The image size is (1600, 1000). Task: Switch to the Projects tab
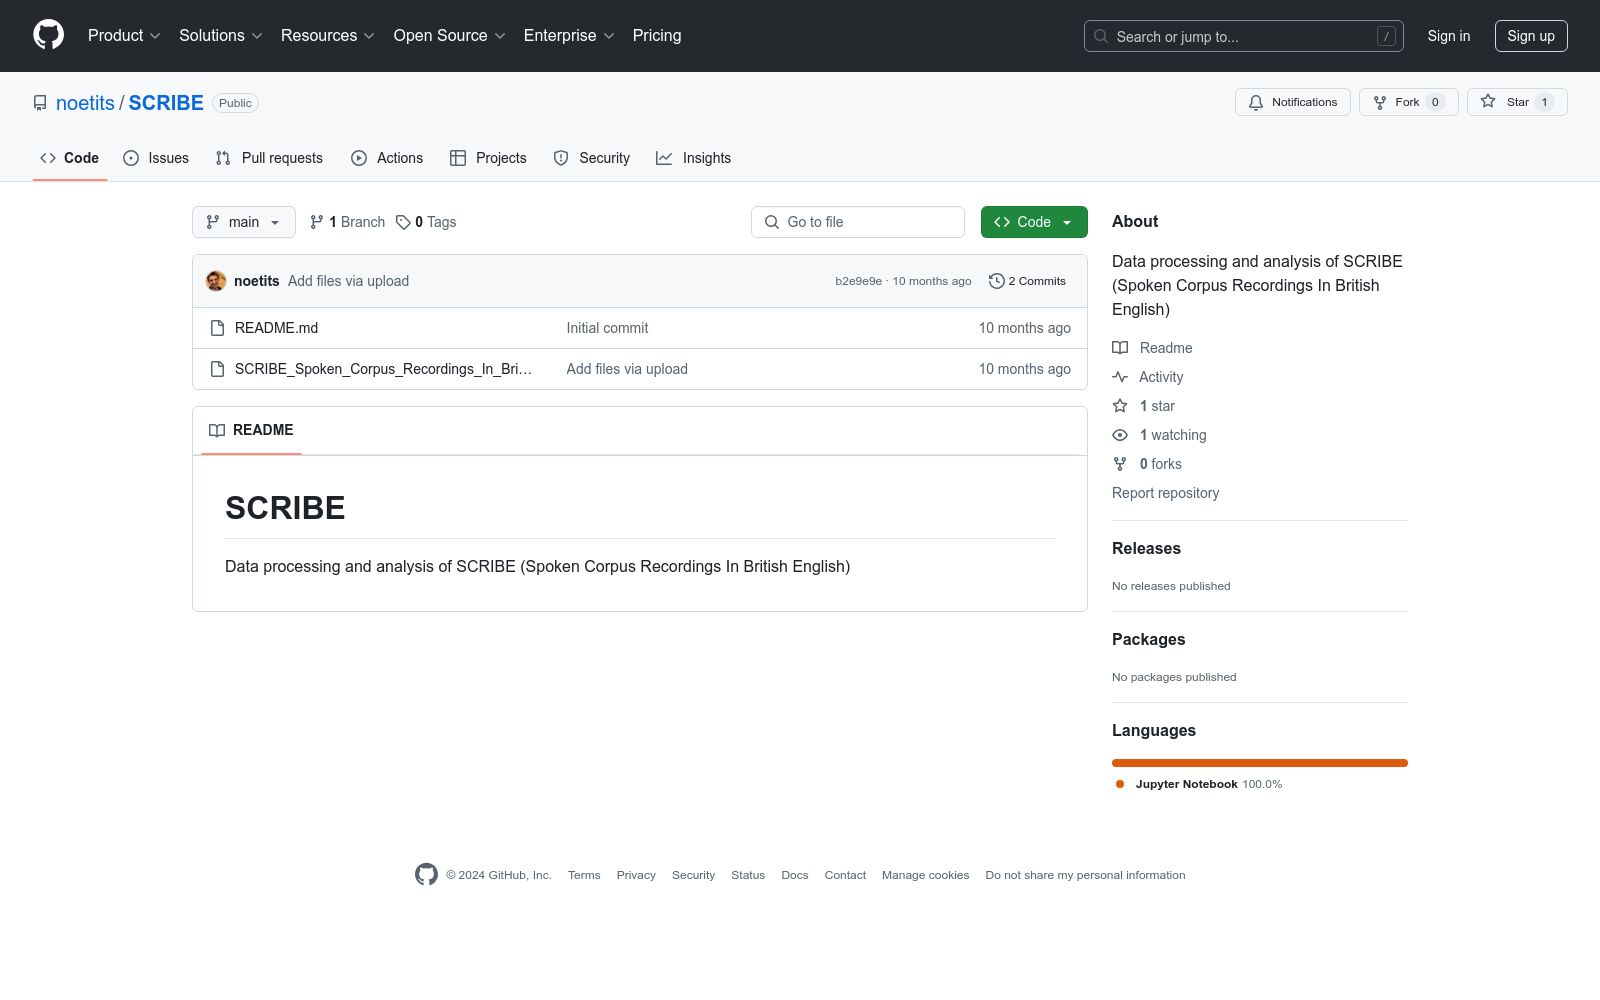pyautogui.click(x=488, y=158)
